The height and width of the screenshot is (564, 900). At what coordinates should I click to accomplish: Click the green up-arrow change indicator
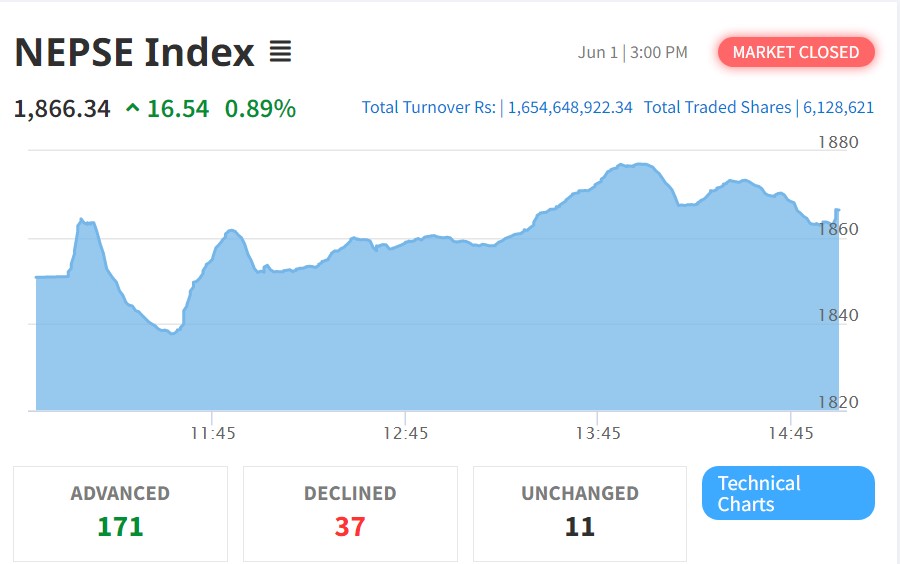[x=132, y=108]
